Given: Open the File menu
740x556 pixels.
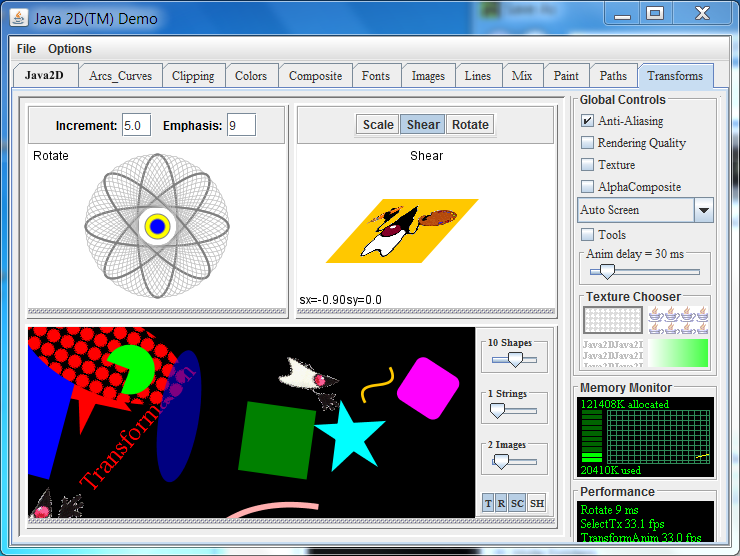Looking at the screenshot, I should pyautogui.click(x=26, y=49).
